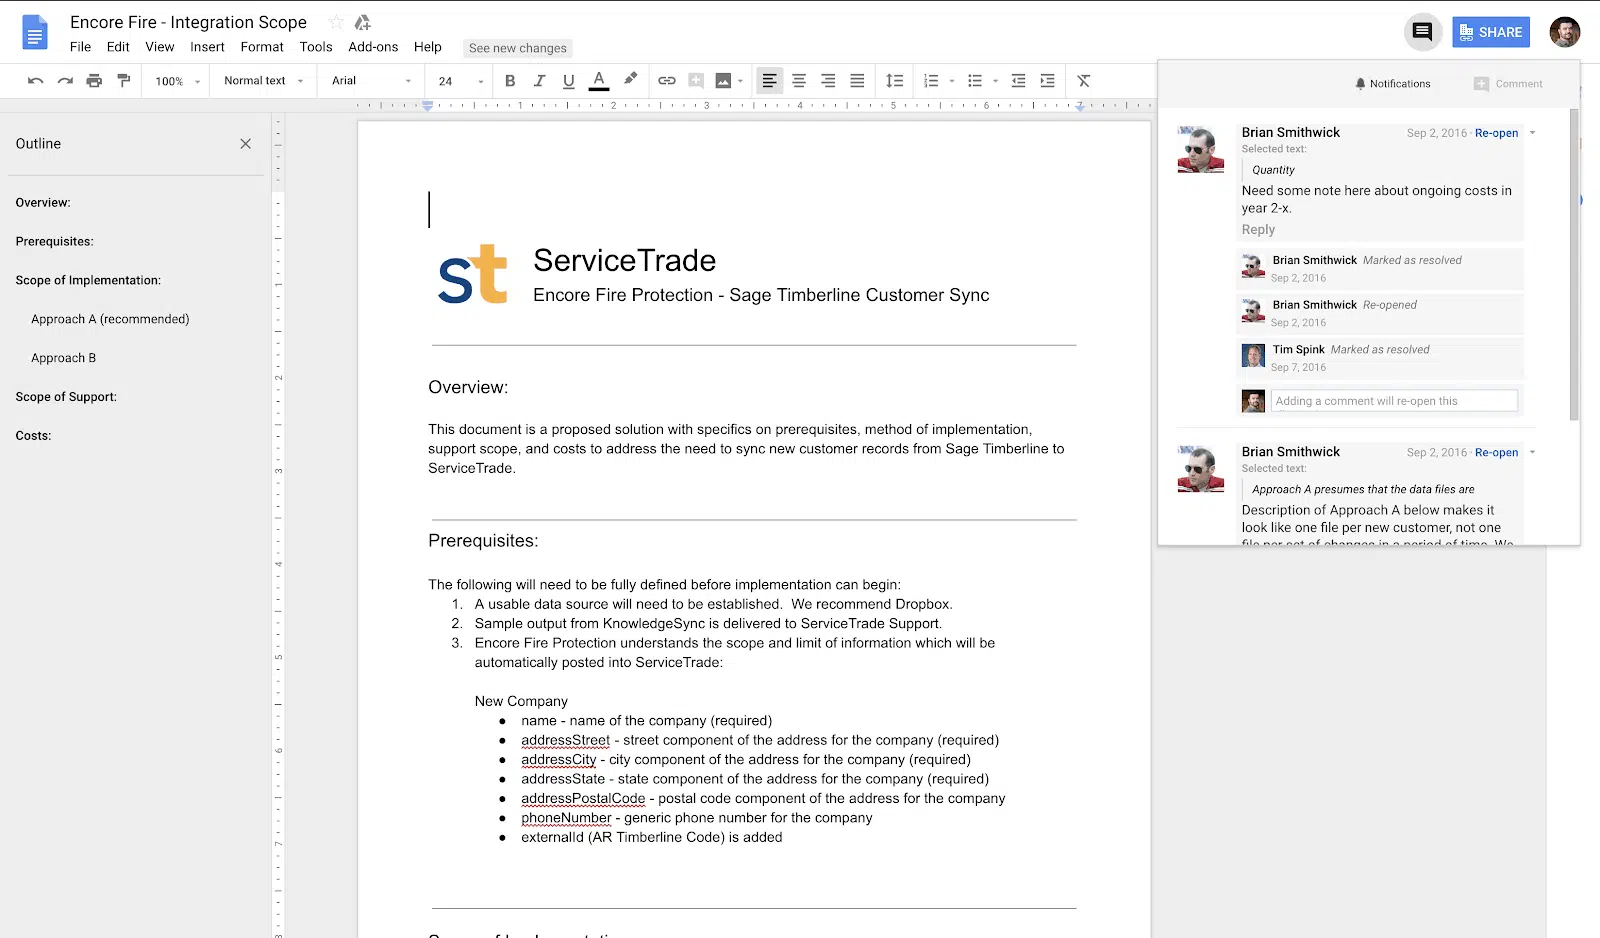The height and width of the screenshot is (938, 1600).
Task: Open the Normal text style dropdown
Action: [x=263, y=81]
